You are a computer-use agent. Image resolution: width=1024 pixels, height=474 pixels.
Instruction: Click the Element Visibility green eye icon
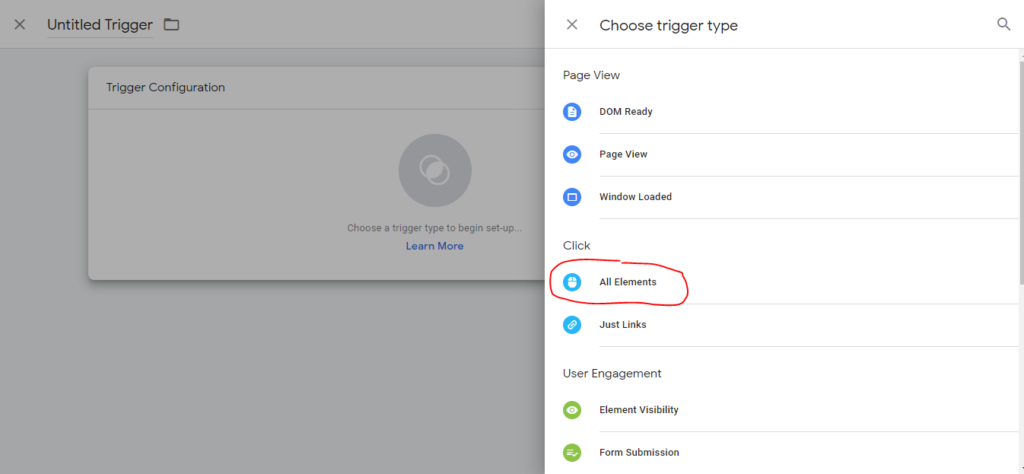tap(572, 410)
